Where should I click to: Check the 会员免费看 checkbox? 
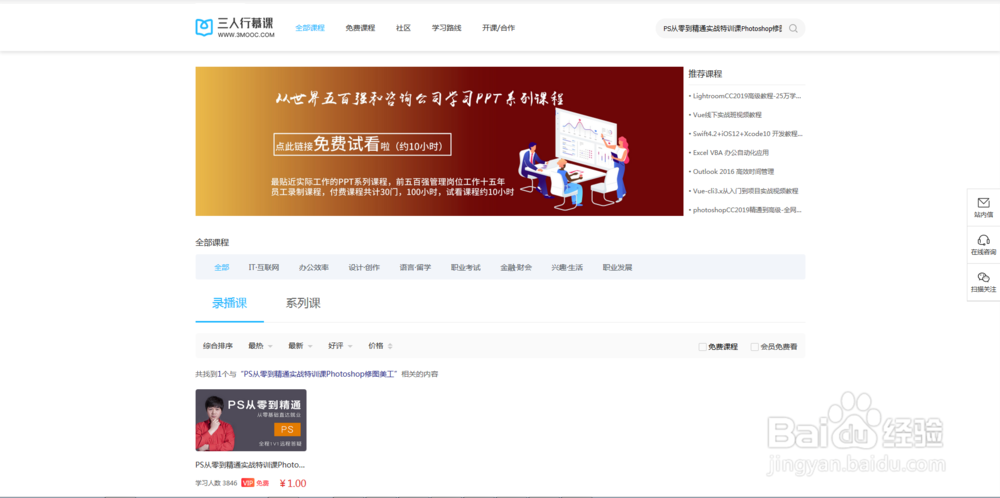pos(754,347)
